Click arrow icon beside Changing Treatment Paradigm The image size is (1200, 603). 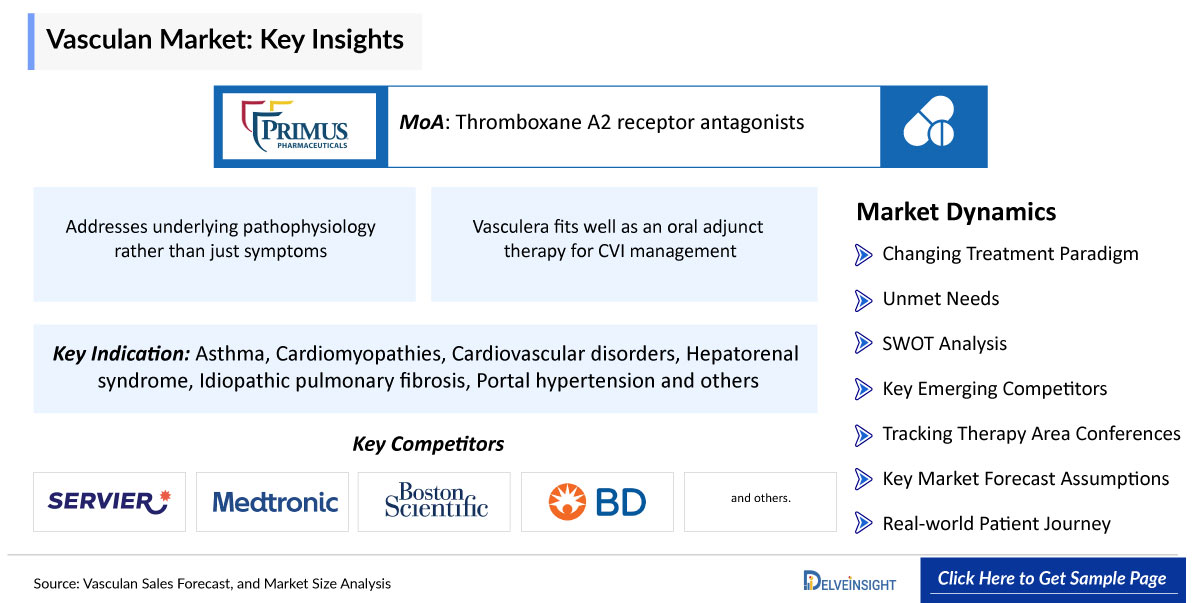864,254
